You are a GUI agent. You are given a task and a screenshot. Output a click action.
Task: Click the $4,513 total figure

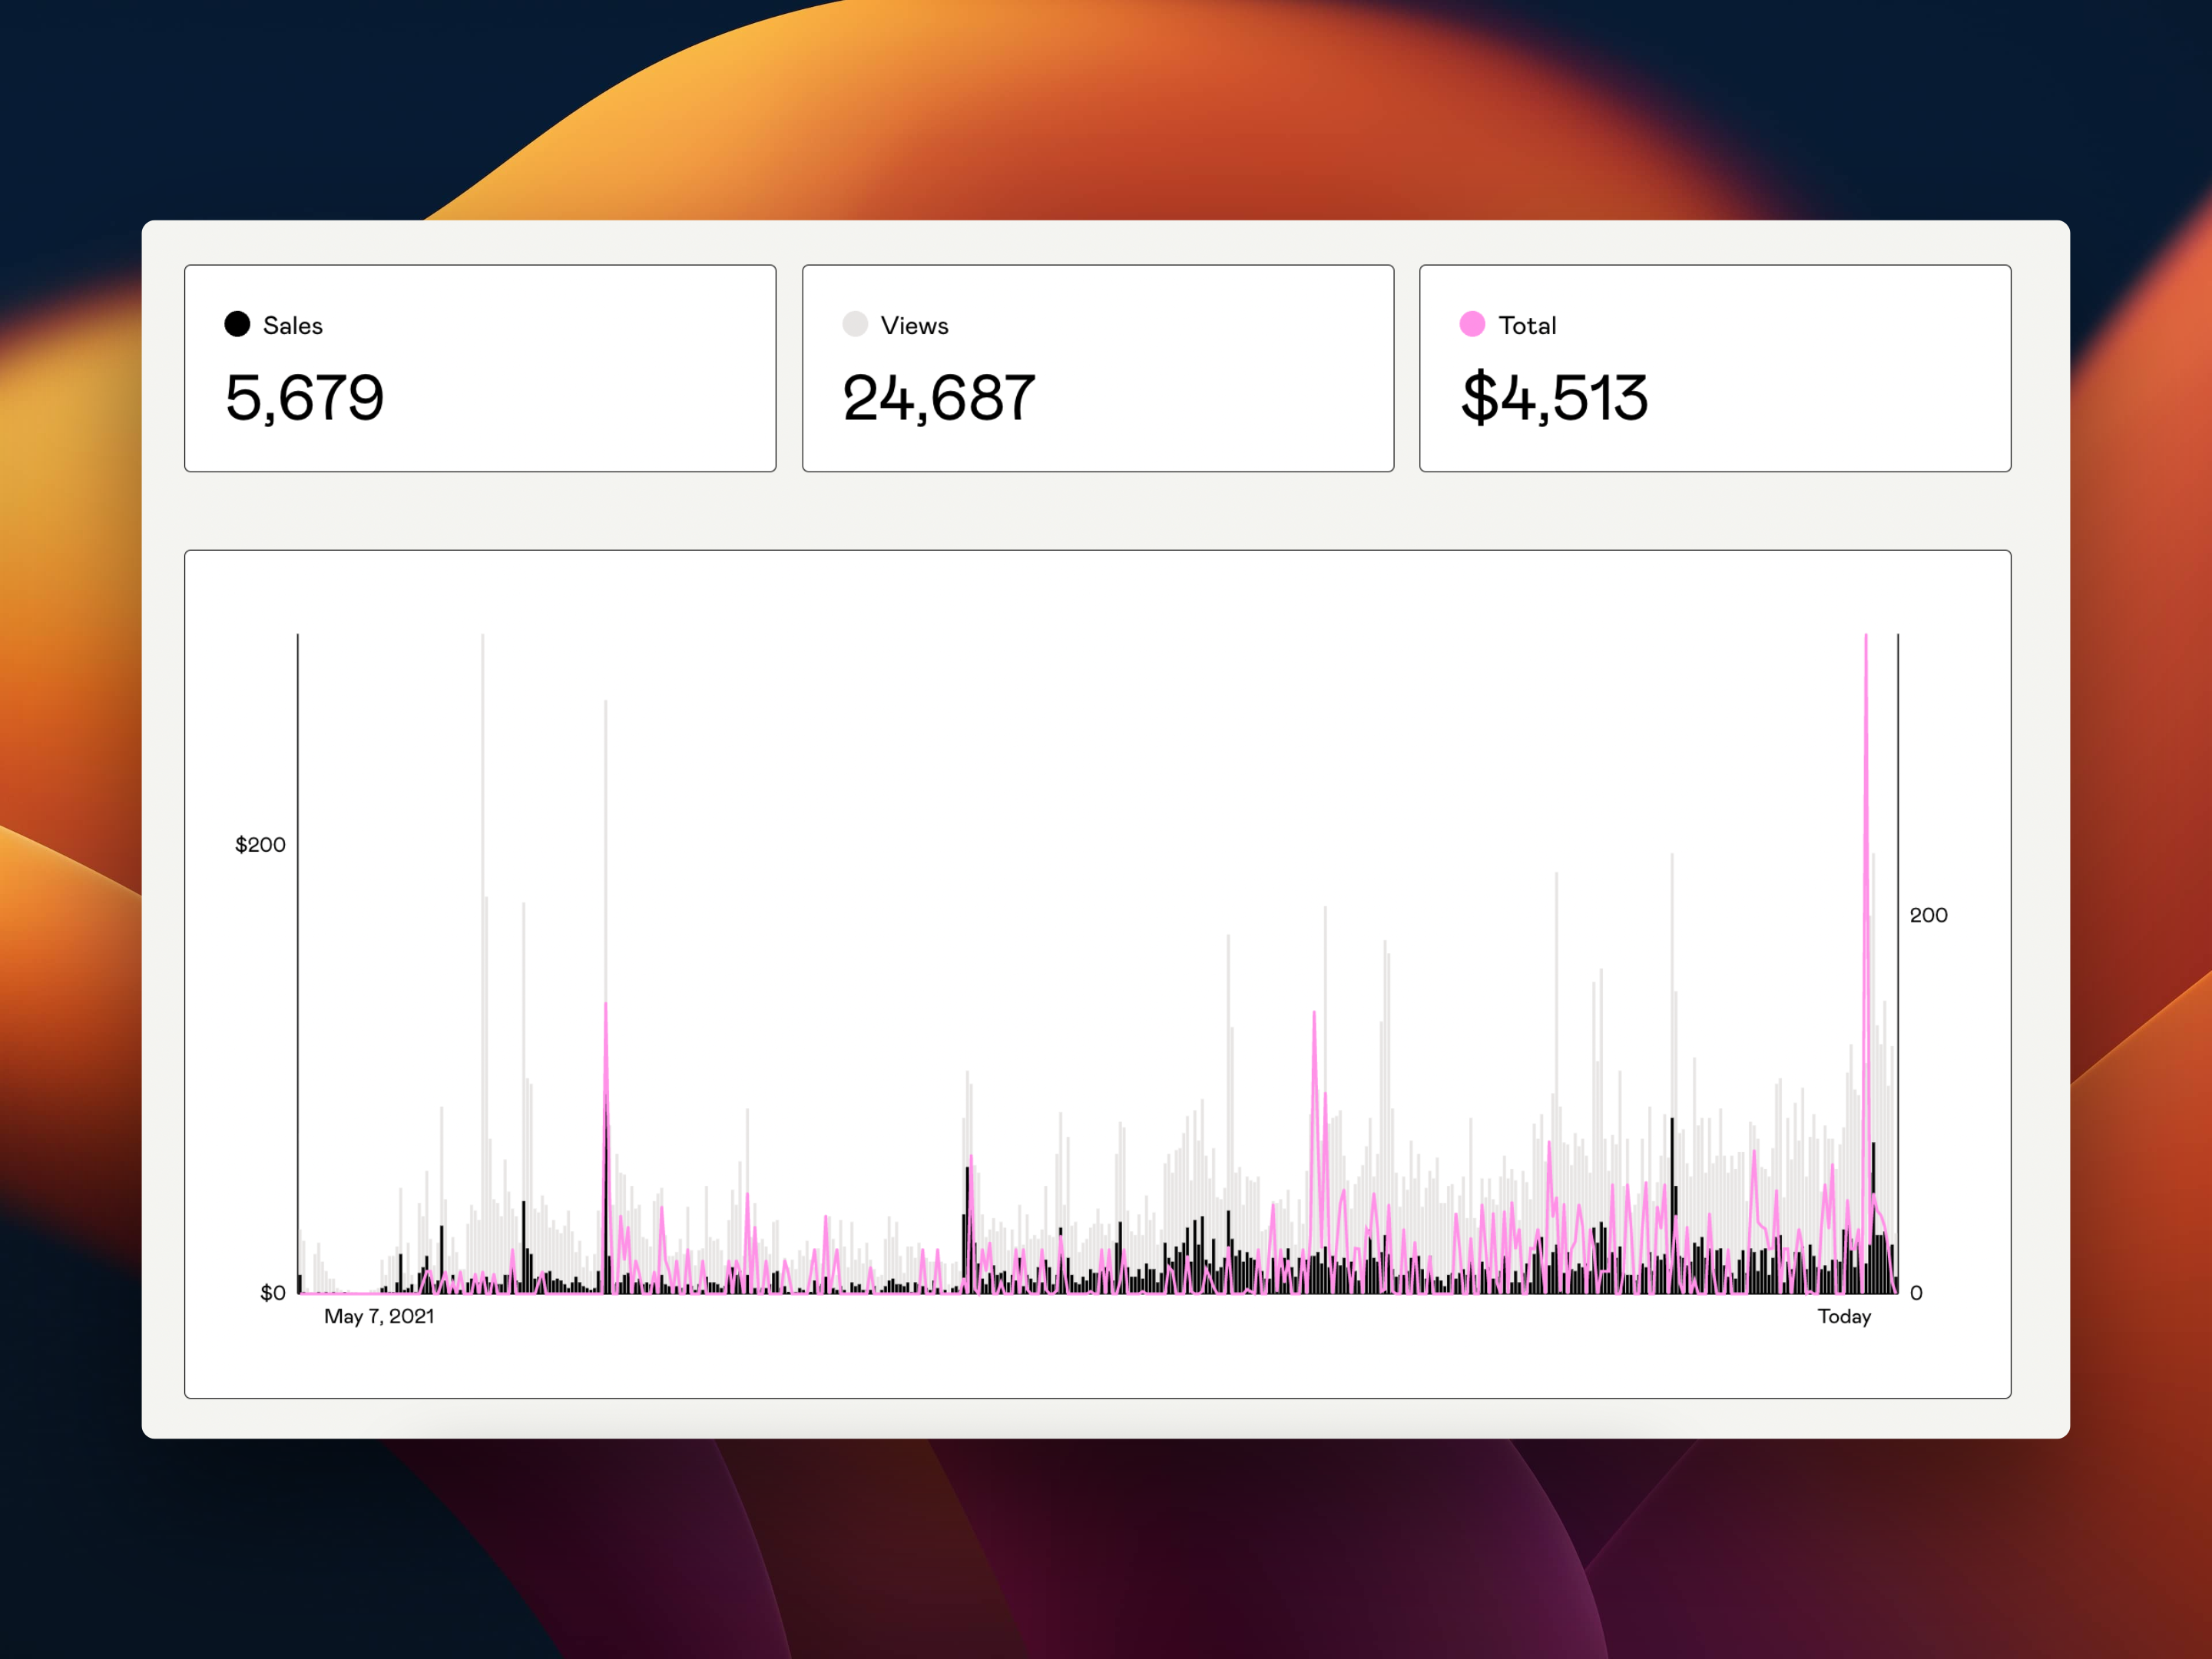pos(1554,398)
